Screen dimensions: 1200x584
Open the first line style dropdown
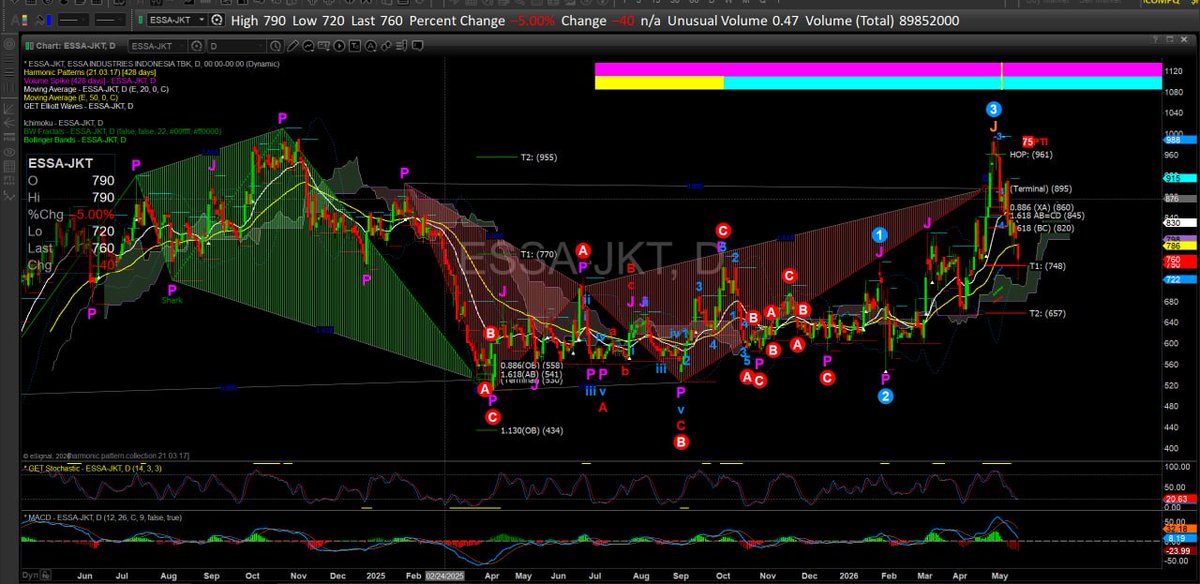73,20
